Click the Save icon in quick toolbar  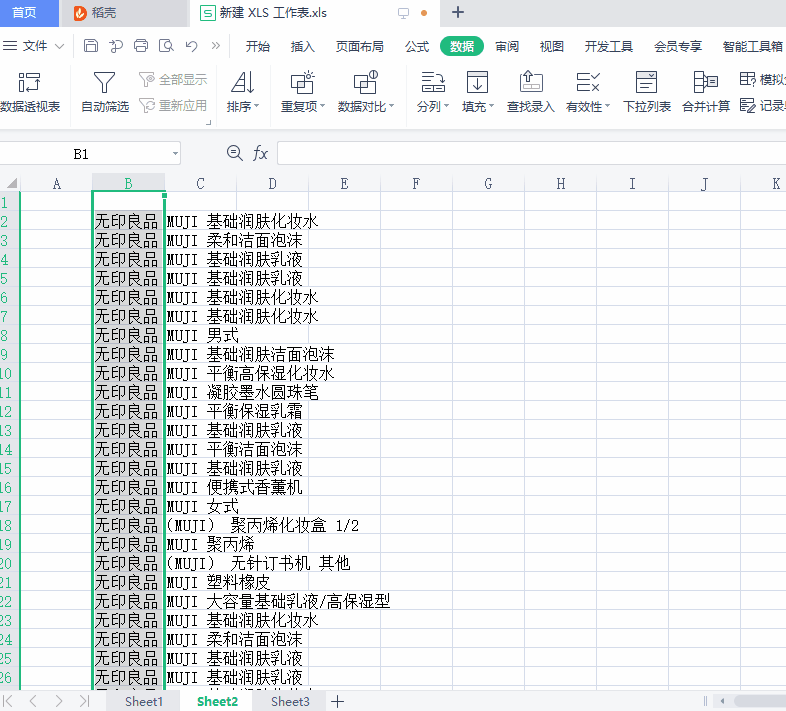point(91,46)
